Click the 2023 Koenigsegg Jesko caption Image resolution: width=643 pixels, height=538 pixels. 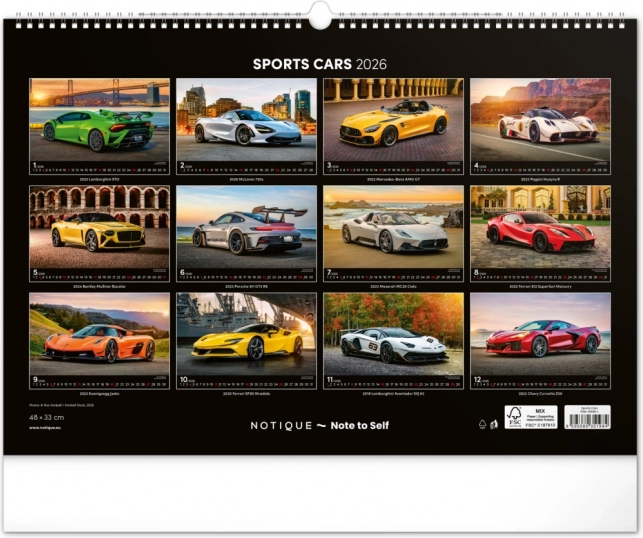(x=99, y=394)
